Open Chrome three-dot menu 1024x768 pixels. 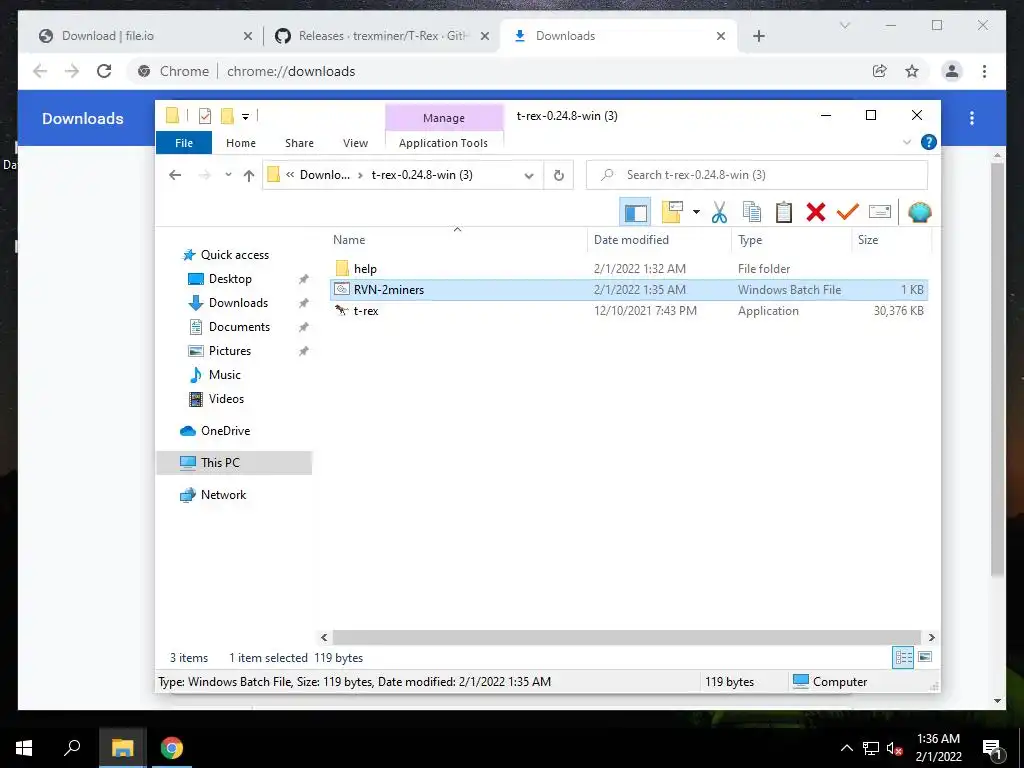984,71
